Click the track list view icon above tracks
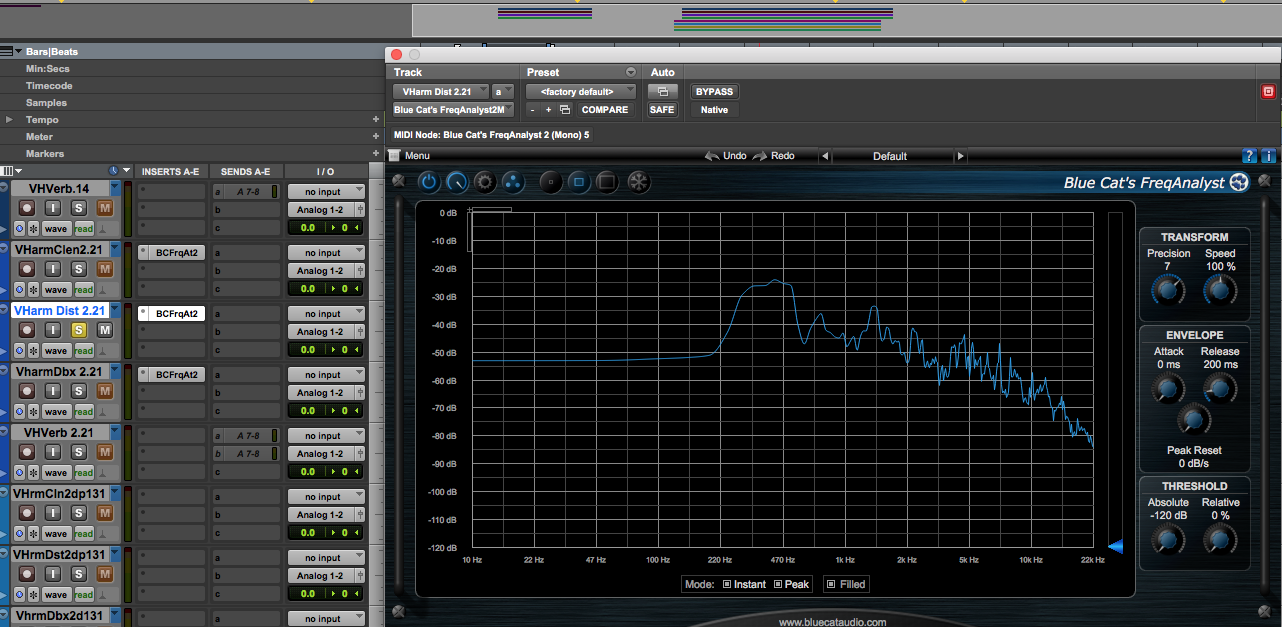Image resolution: width=1282 pixels, height=627 pixels. (9, 171)
